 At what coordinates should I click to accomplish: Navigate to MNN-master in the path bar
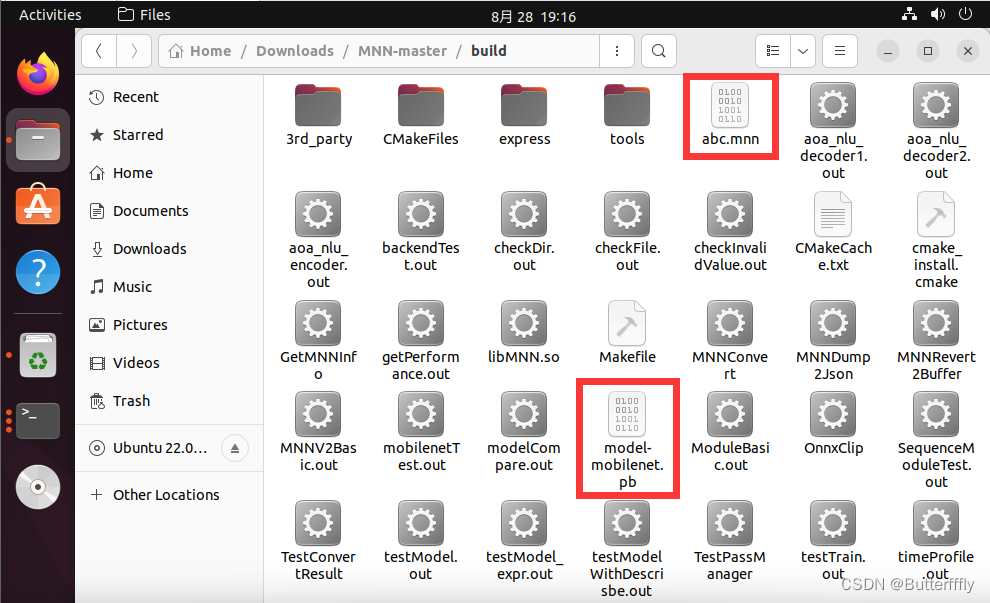pyautogui.click(x=402, y=51)
